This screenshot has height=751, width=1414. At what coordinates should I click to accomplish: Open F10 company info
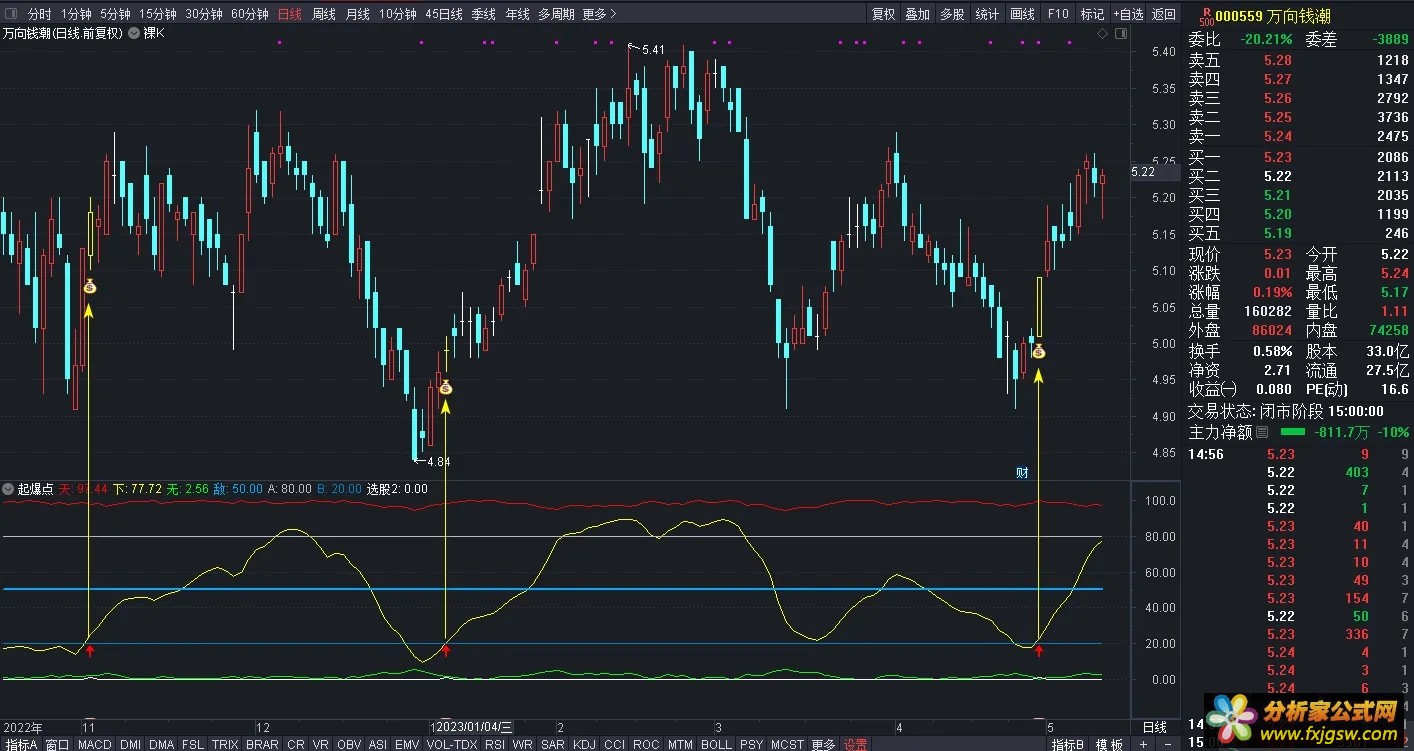pos(1058,14)
